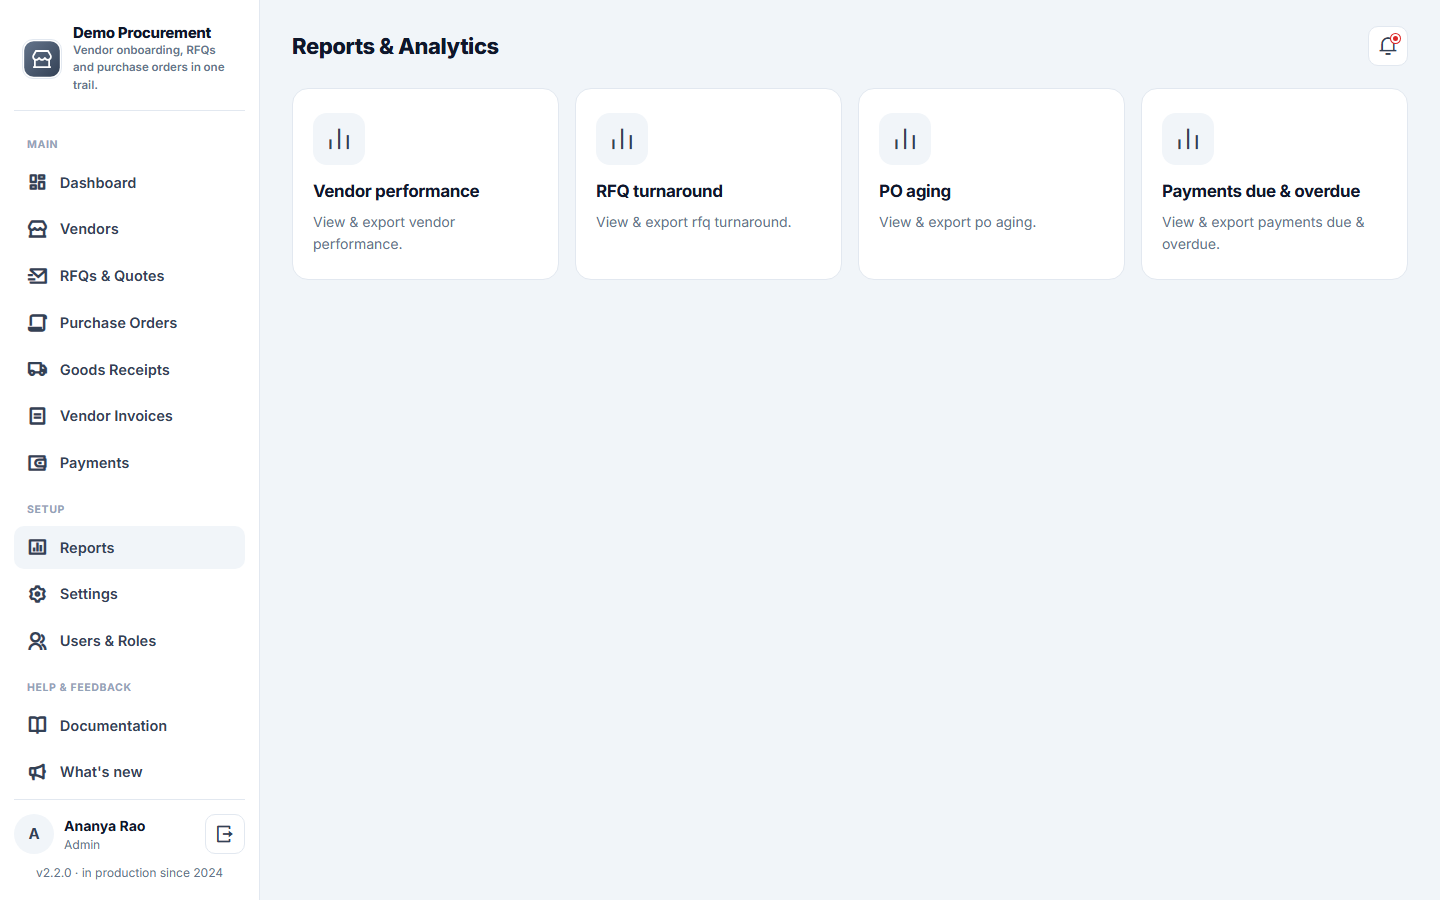
Task: Click the Goods Receipts truck icon
Action: tap(37, 369)
